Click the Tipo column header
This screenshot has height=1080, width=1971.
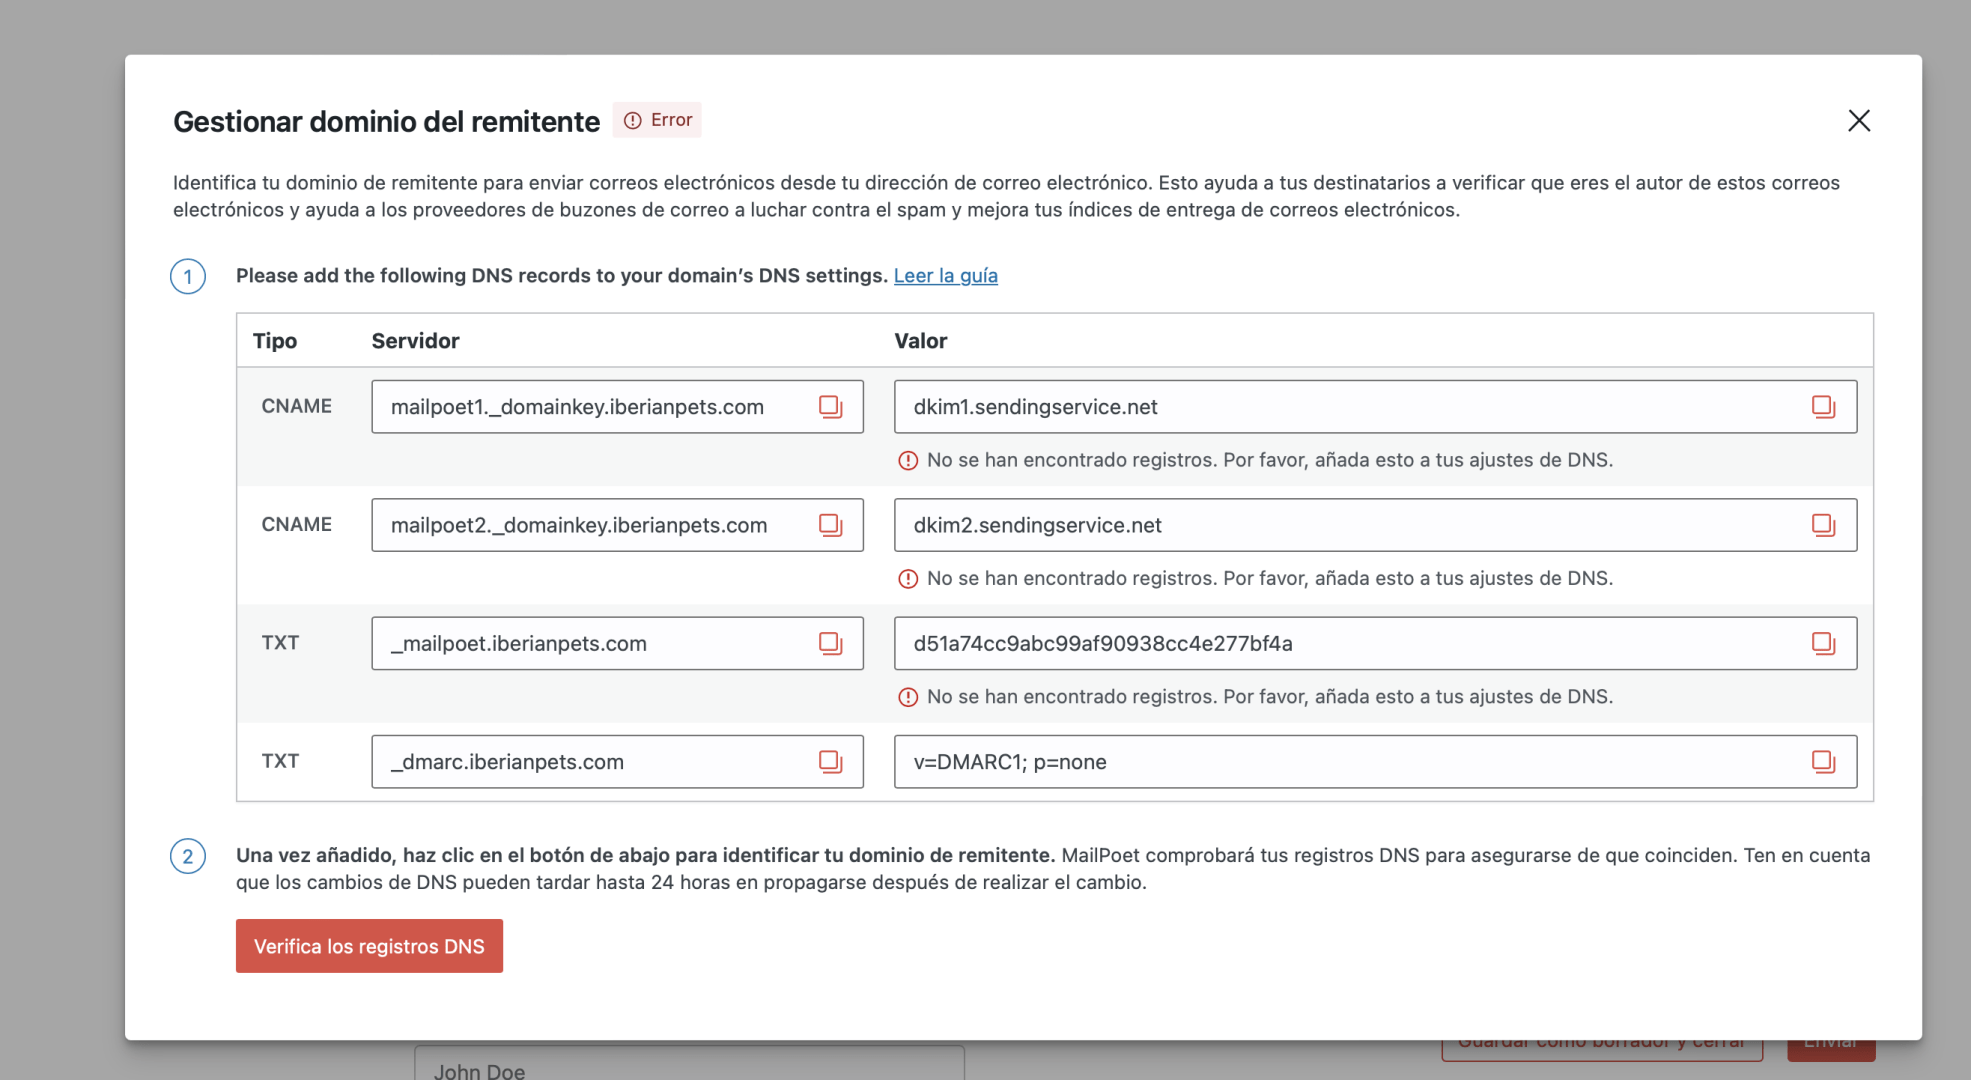pyautogui.click(x=274, y=341)
